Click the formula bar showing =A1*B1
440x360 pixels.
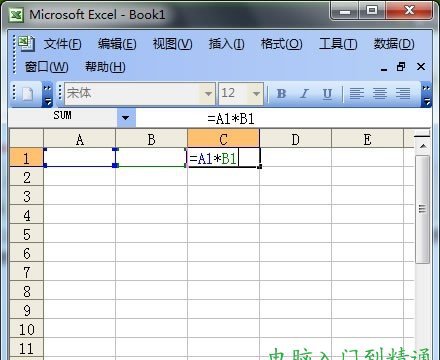283,118
